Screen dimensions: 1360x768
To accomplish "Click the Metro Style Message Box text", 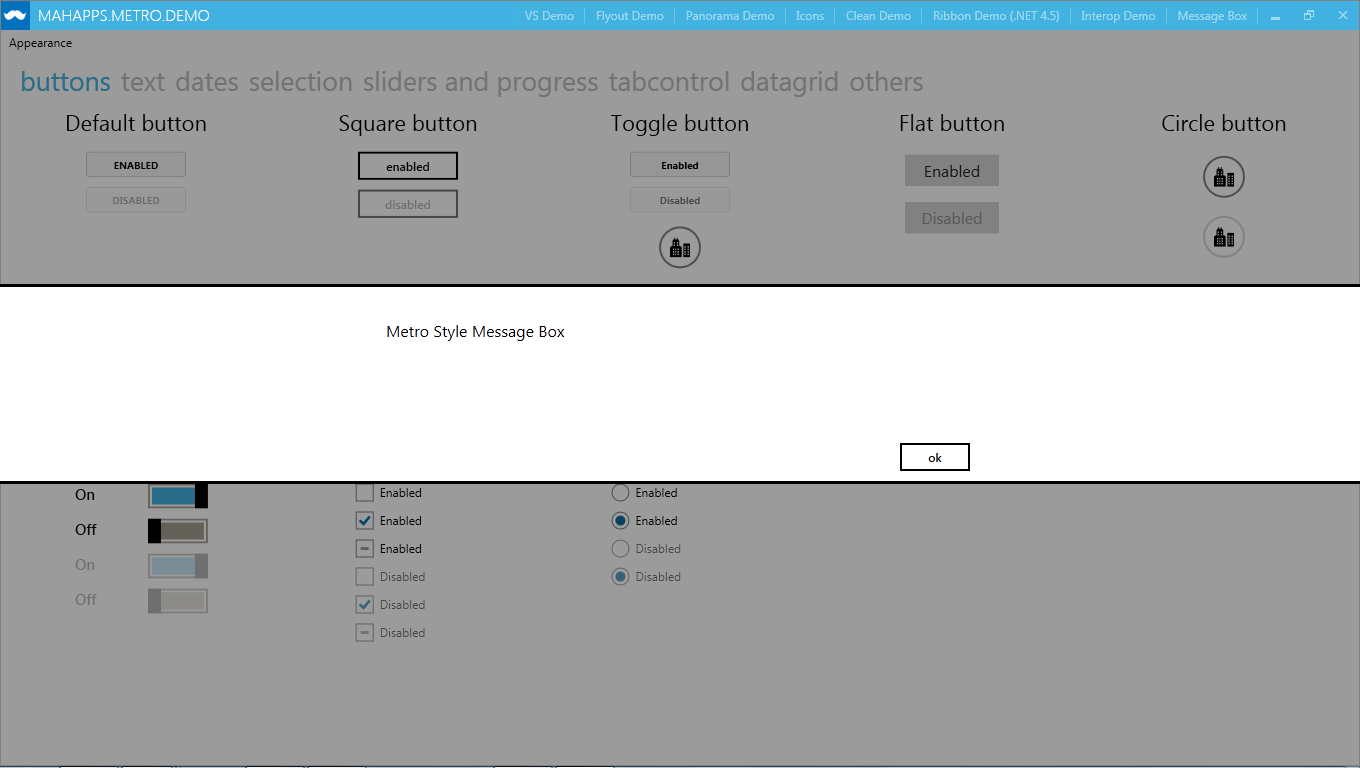I will click(475, 332).
